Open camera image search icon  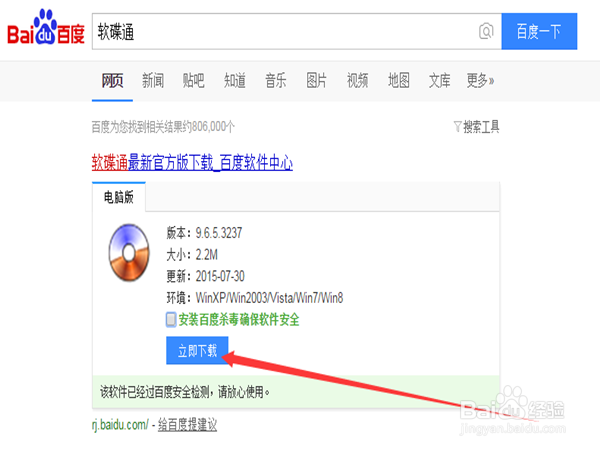(486, 31)
